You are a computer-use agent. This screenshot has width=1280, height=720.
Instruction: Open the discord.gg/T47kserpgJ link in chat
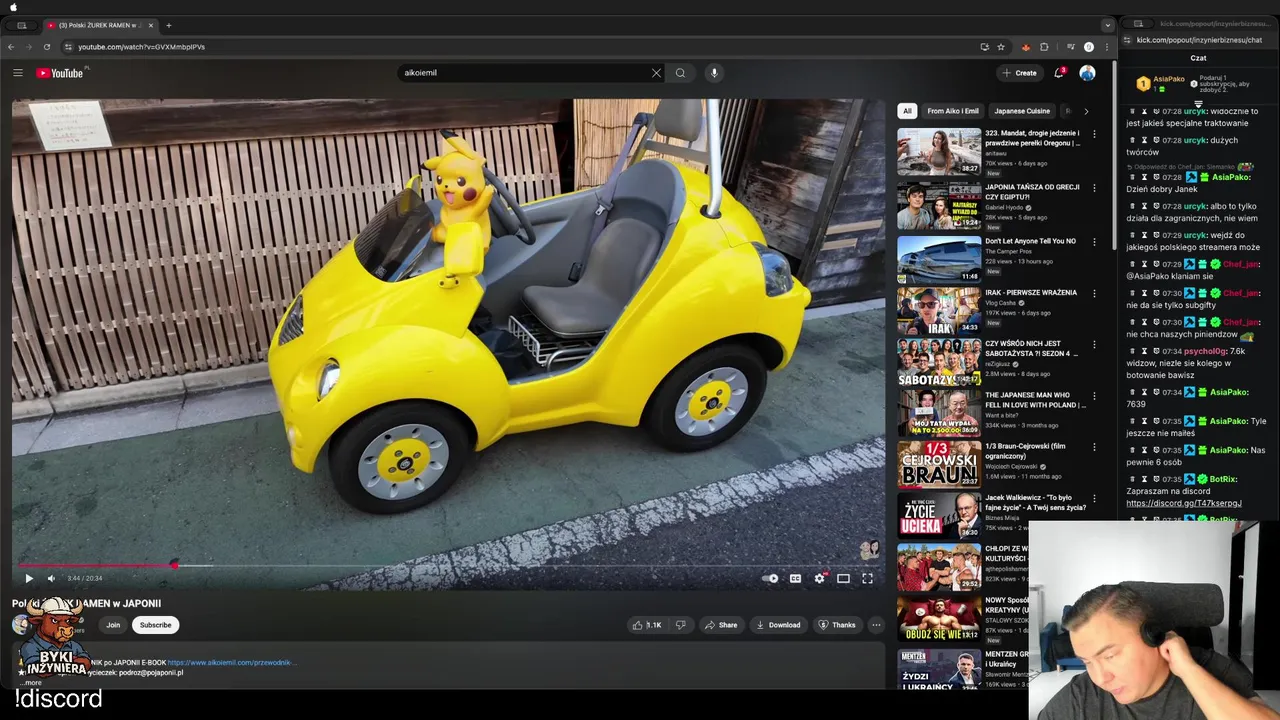coord(1184,503)
